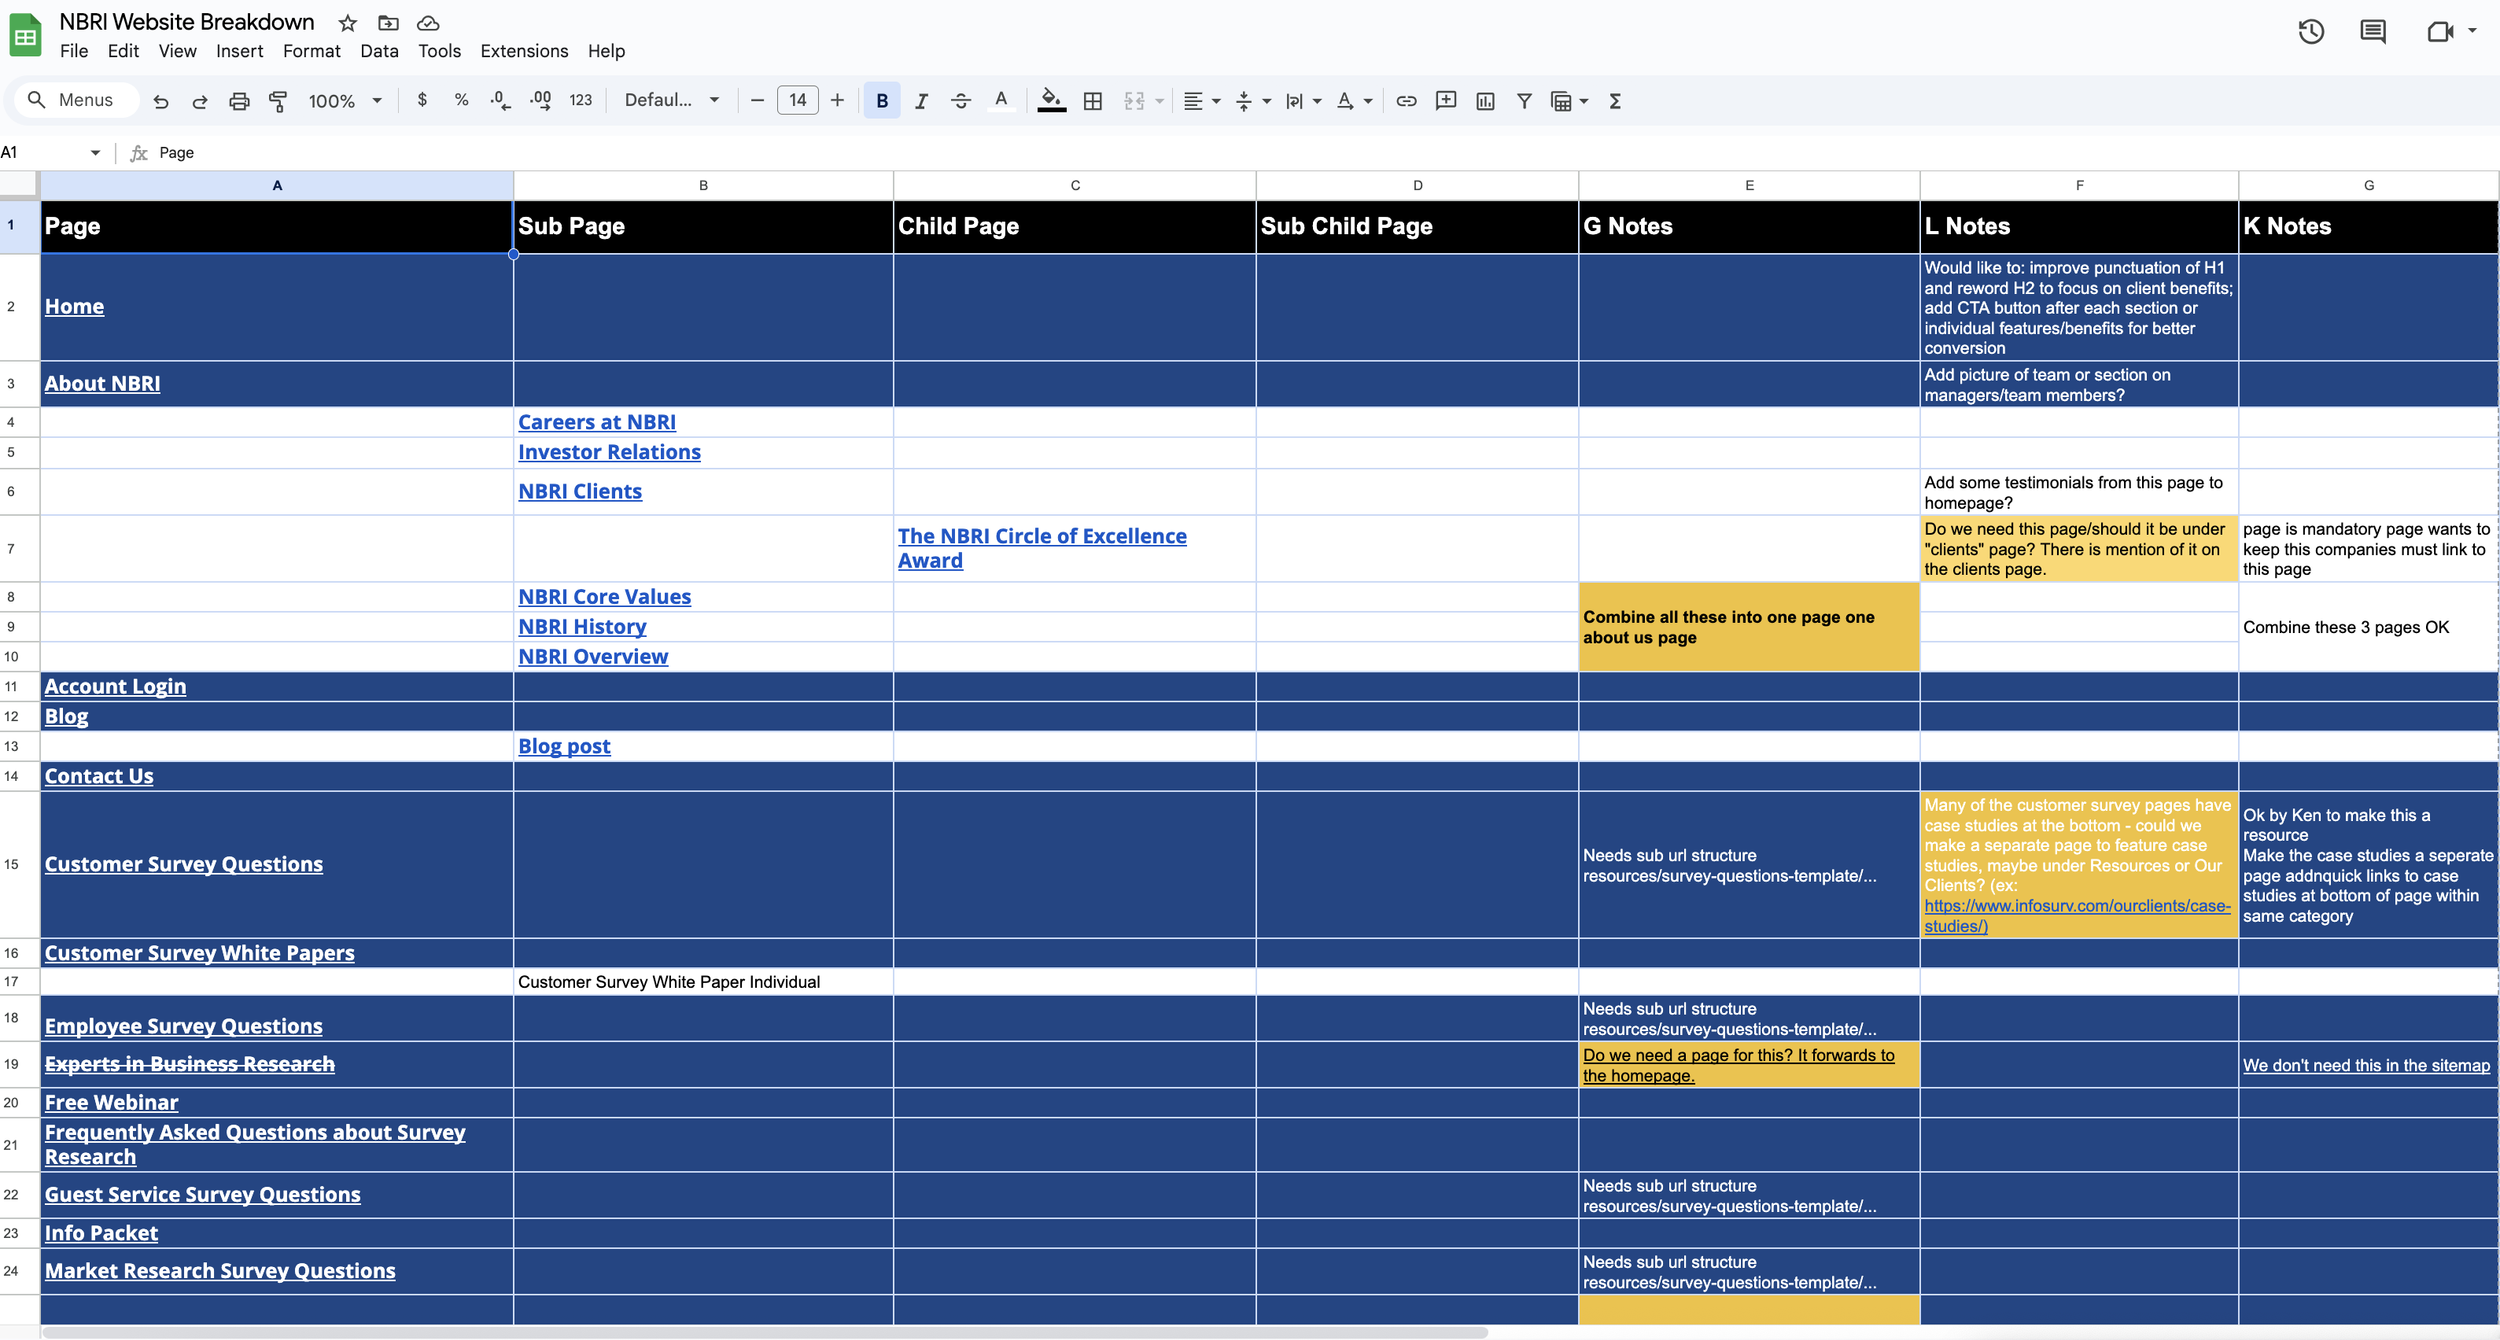Open the Extensions menu
The width and height of the screenshot is (2500, 1340).
(x=524, y=51)
